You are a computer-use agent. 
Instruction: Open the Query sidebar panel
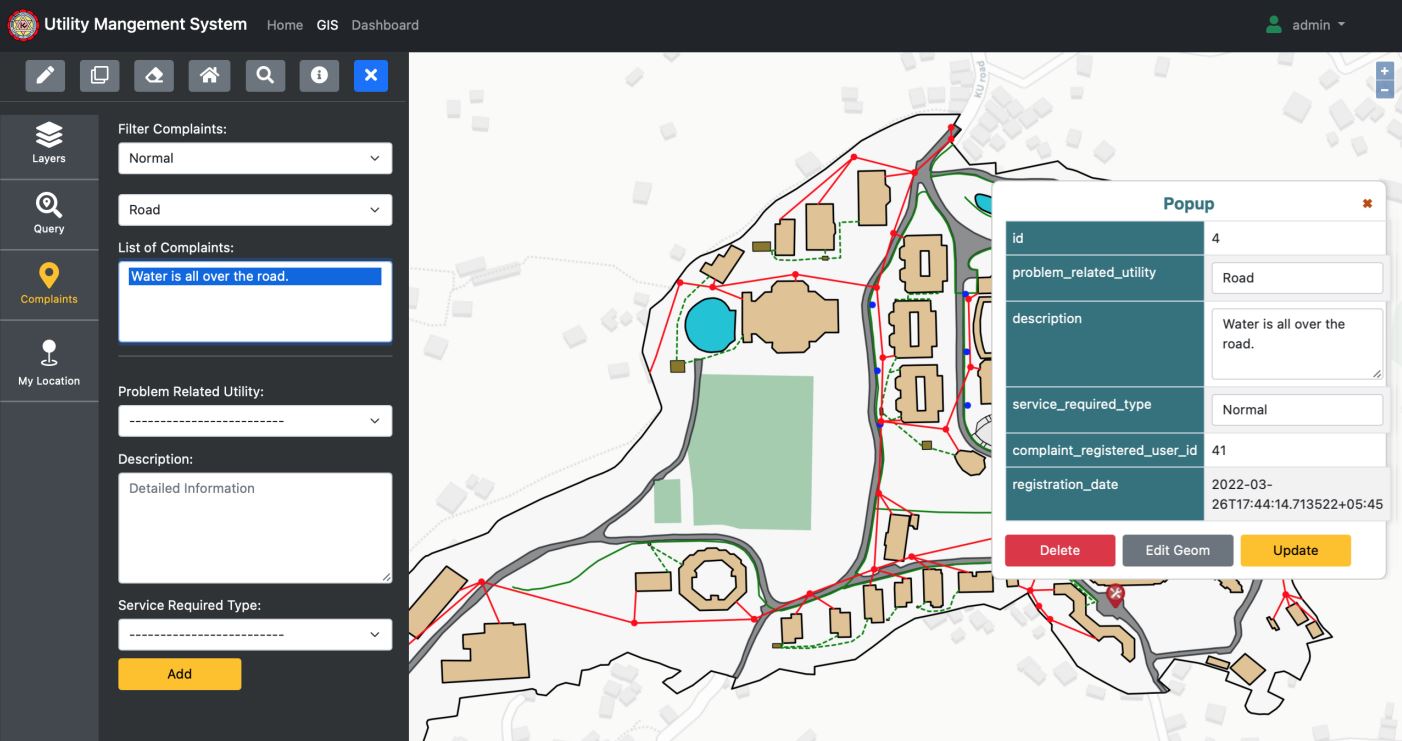point(49,214)
